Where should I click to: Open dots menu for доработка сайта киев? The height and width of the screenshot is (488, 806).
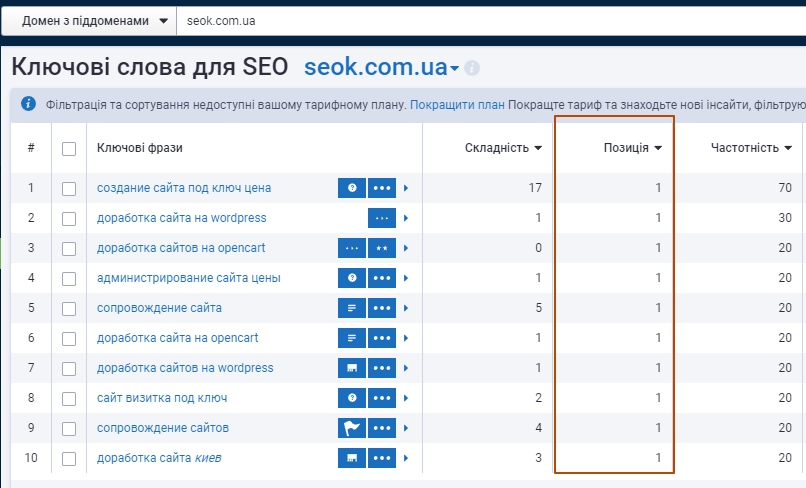tap(382, 458)
